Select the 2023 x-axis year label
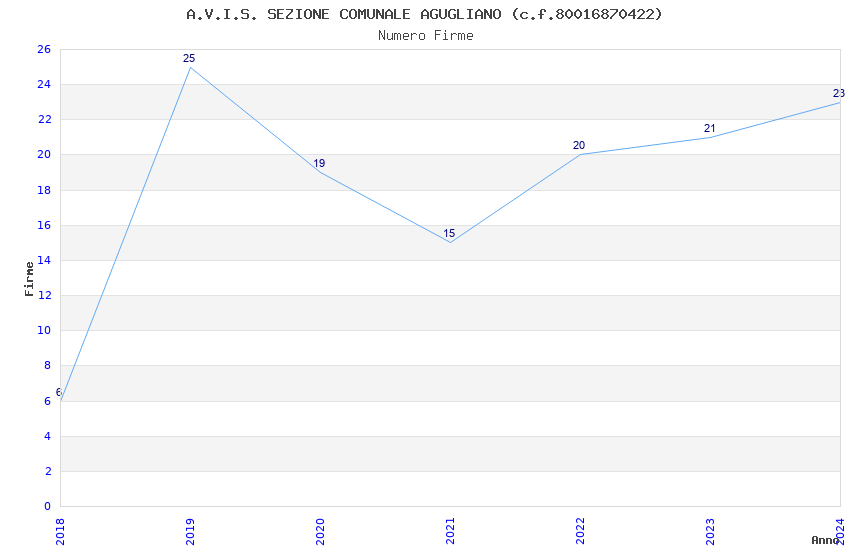This screenshot has width=850, height=550. tap(710, 532)
